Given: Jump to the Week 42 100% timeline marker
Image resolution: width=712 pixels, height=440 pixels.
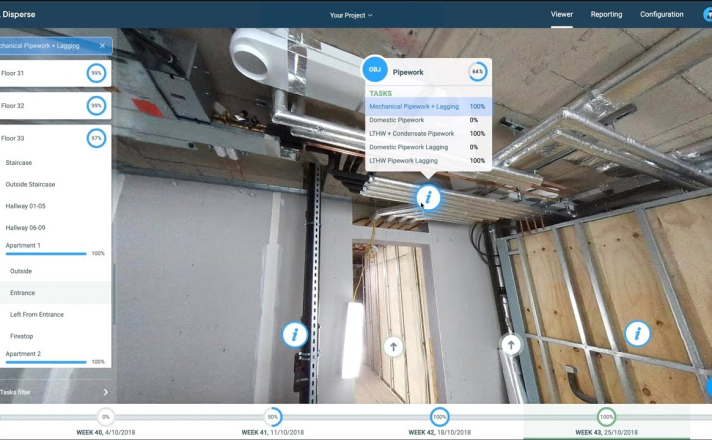Looking at the screenshot, I should point(439,416).
